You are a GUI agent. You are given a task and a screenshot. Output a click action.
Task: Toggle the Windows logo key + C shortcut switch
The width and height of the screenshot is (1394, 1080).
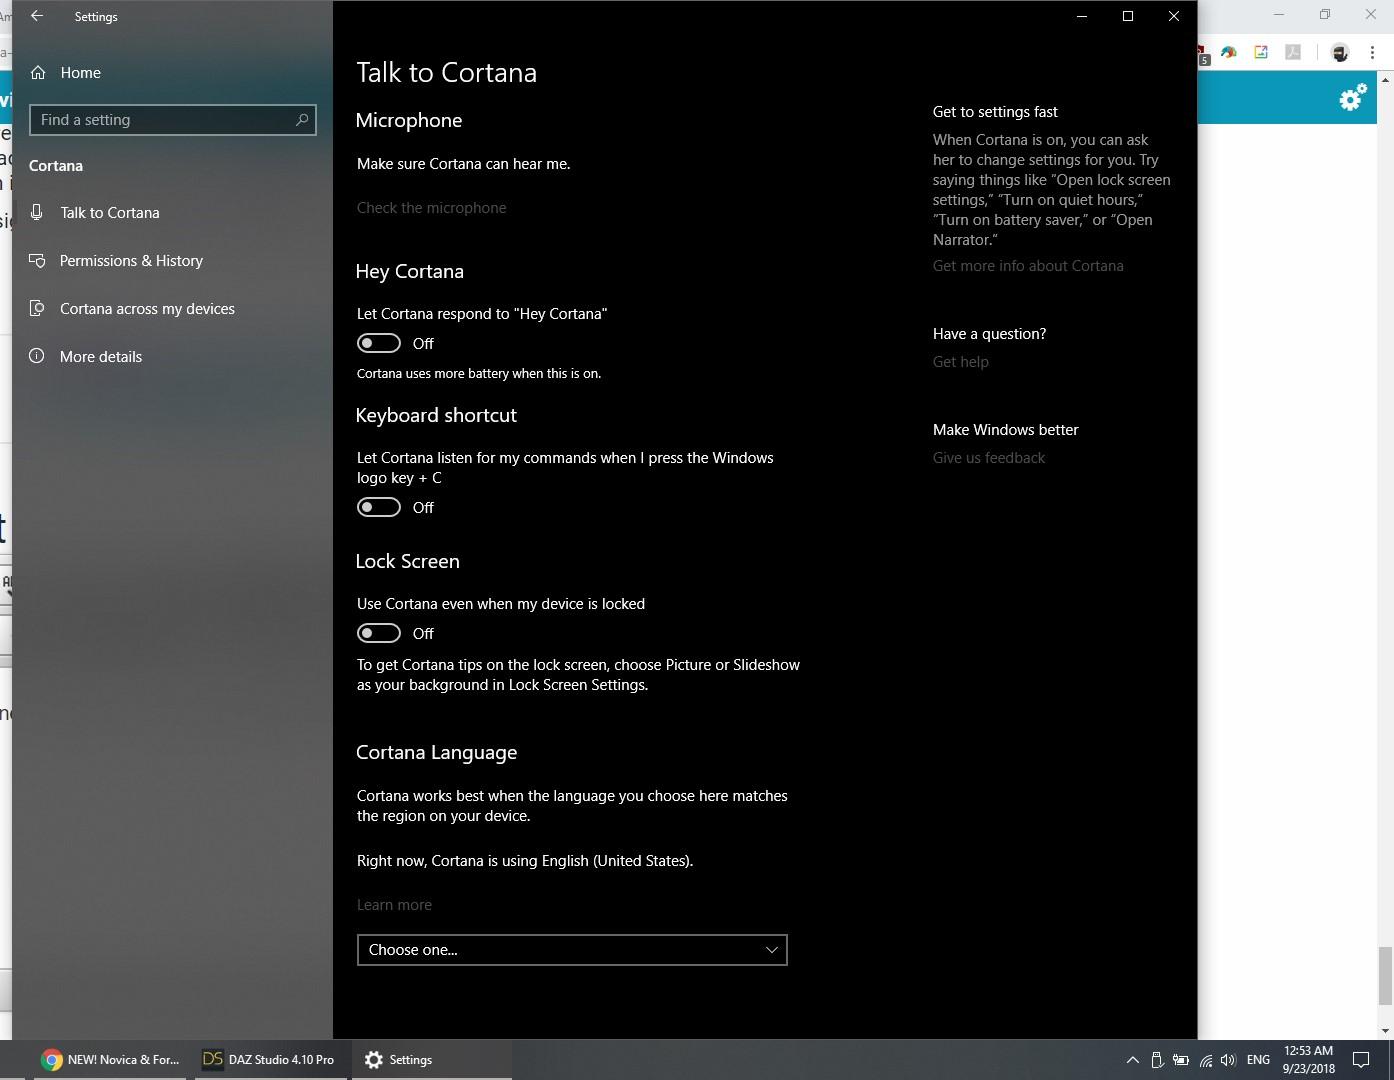coord(379,507)
